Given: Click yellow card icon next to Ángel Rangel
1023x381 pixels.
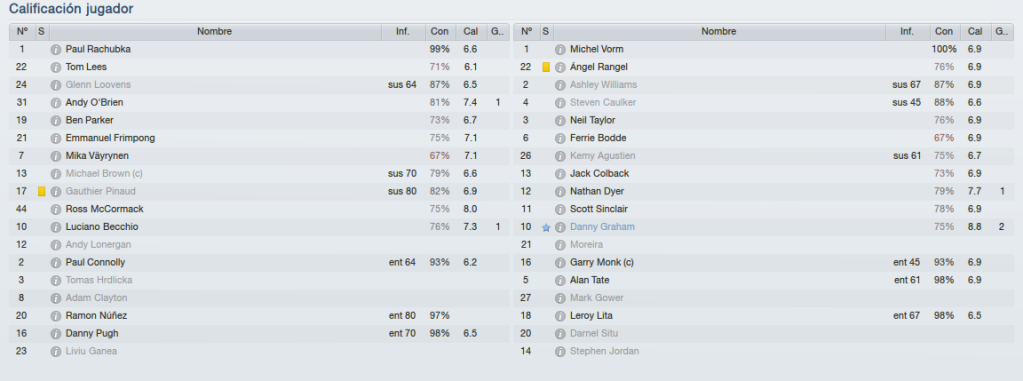Looking at the screenshot, I should [x=546, y=67].
